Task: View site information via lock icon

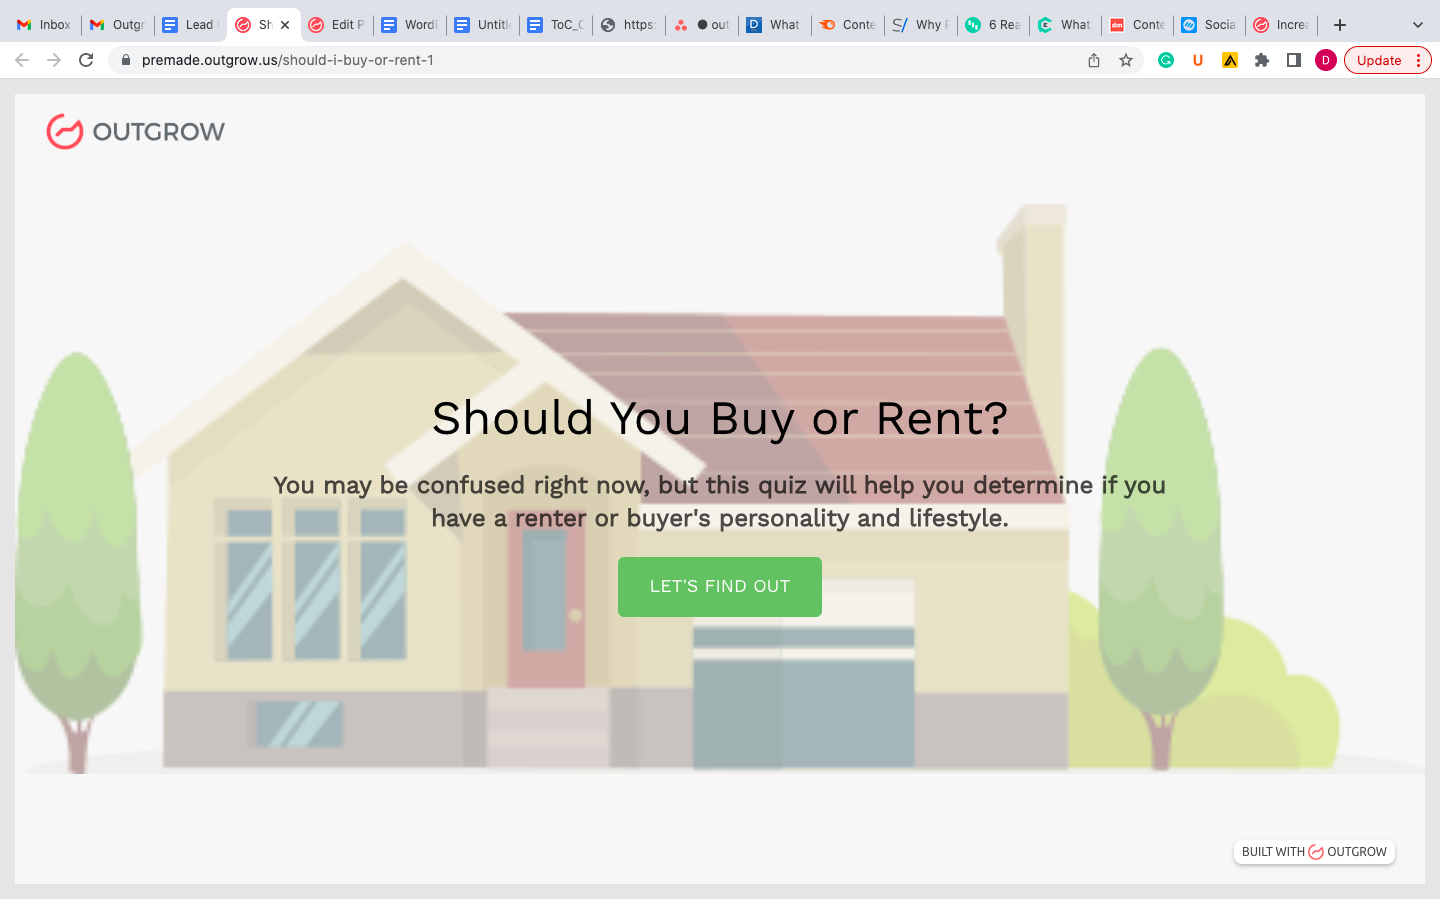Action: click(x=126, y=60)
